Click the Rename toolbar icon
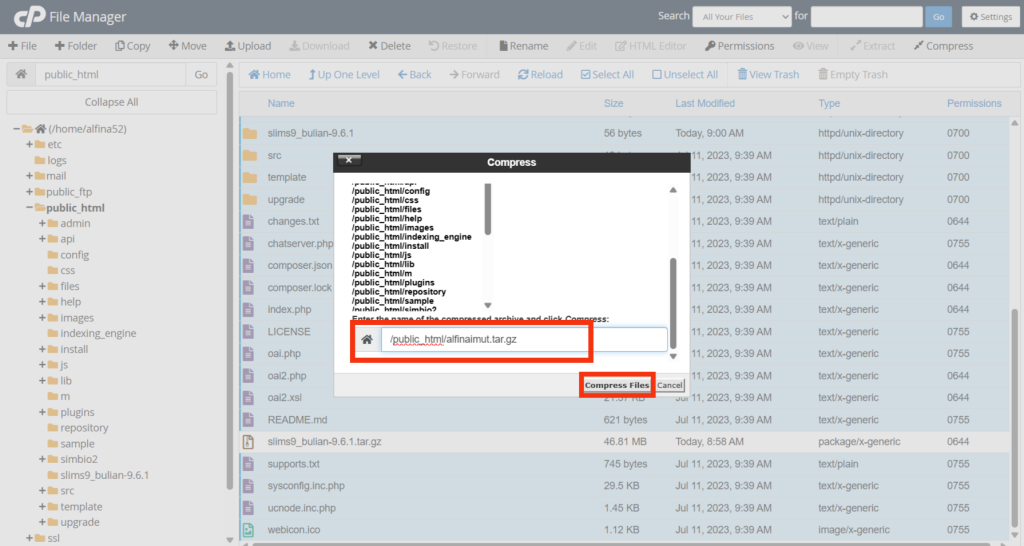 [x=503, y=46]
